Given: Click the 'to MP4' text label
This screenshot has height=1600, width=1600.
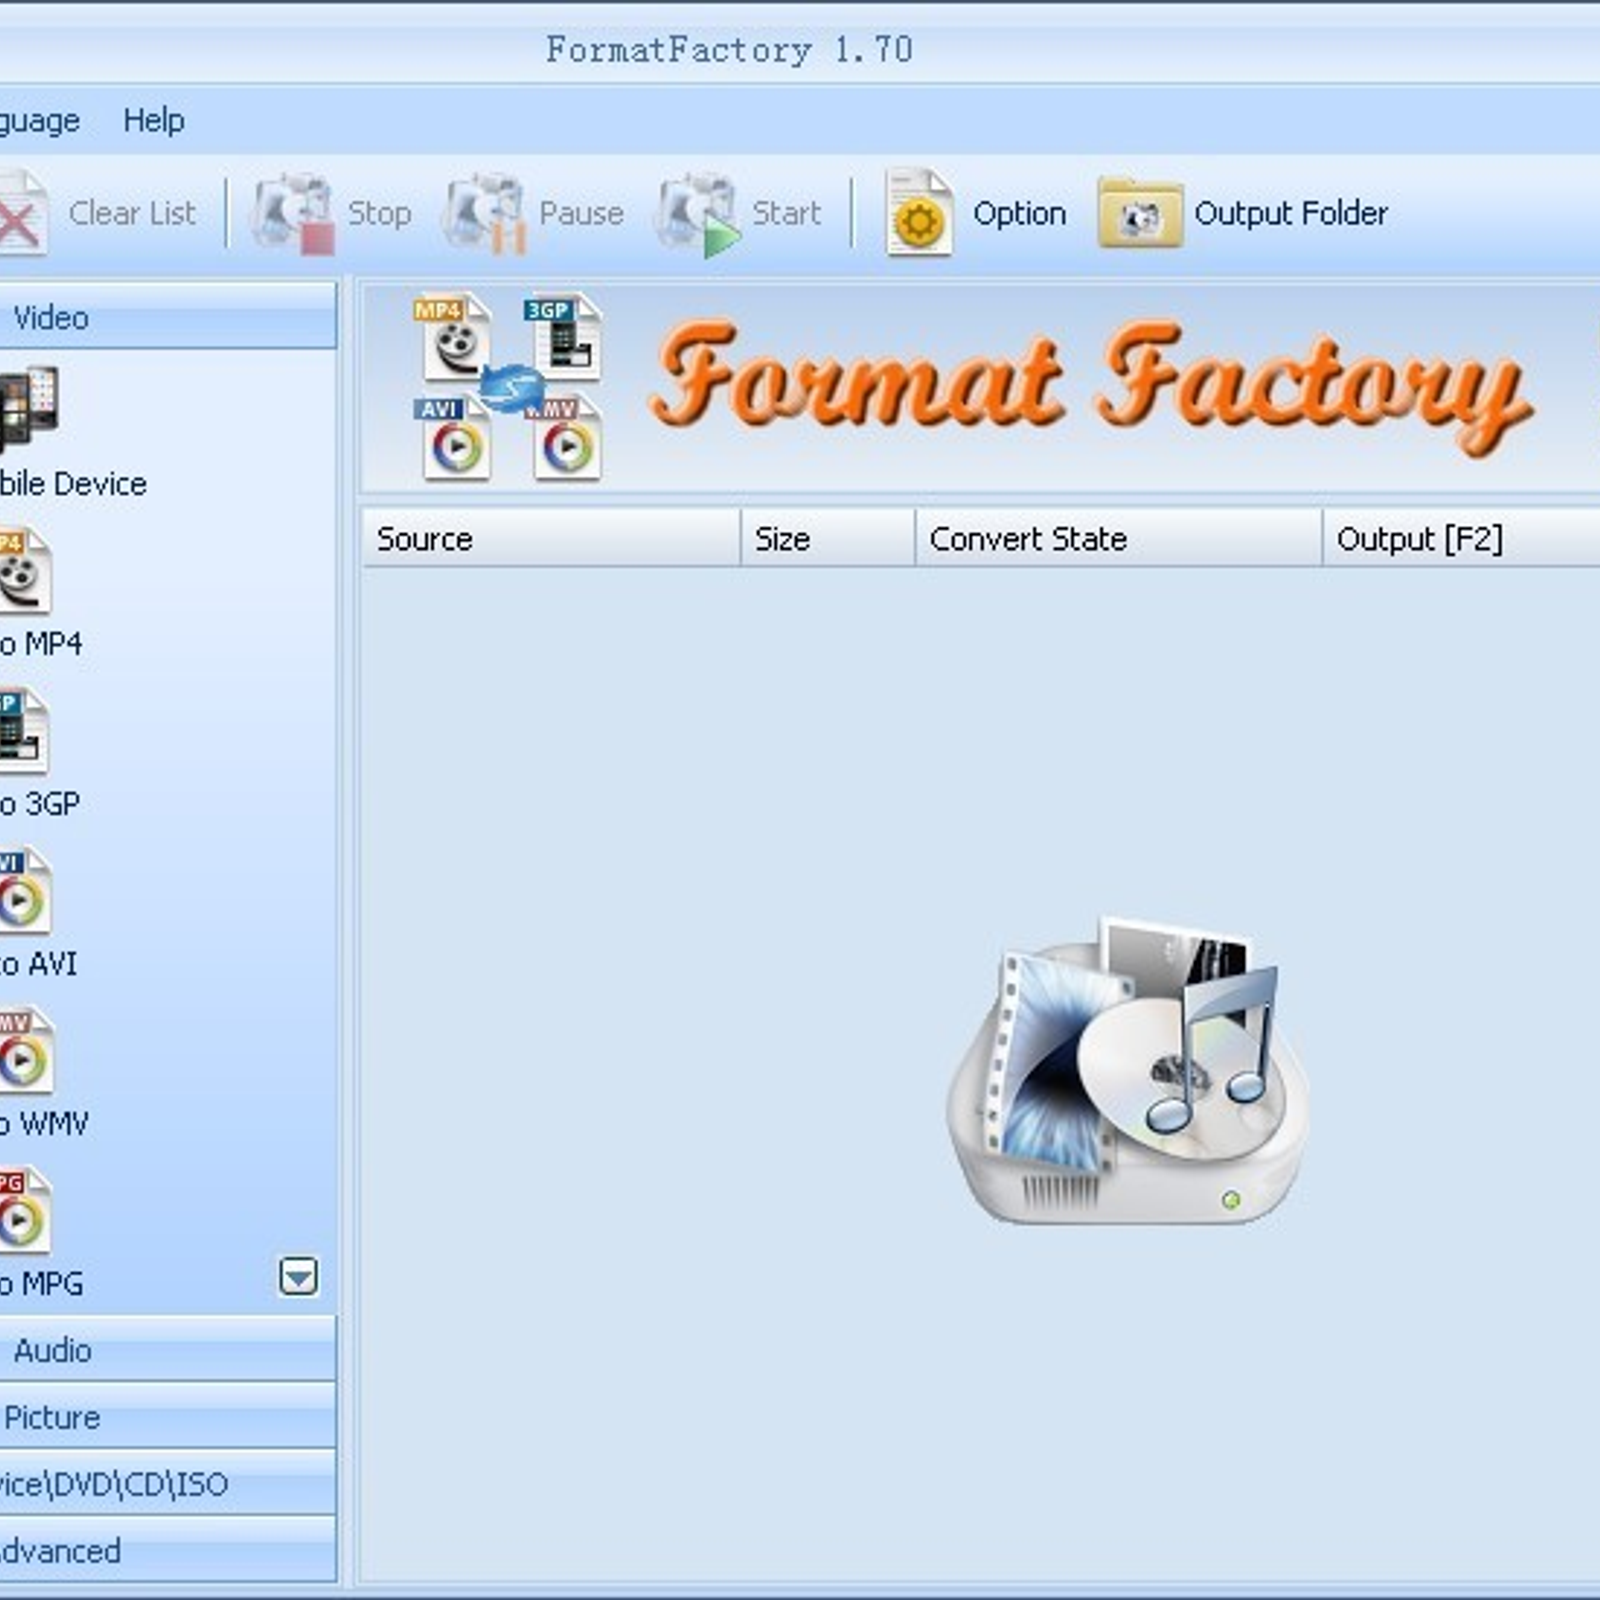Looking at the screenshot, I should [x=41, y=644].
